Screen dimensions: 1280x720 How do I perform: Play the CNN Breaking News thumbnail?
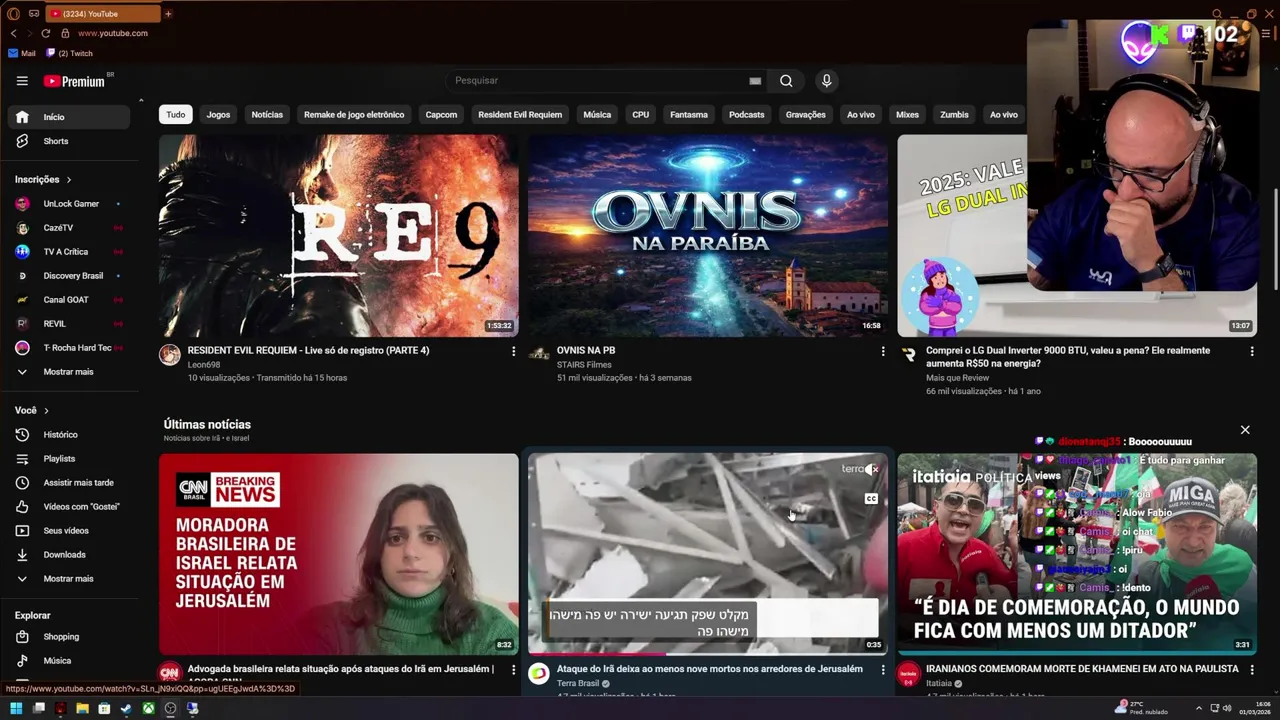(338, 554)
